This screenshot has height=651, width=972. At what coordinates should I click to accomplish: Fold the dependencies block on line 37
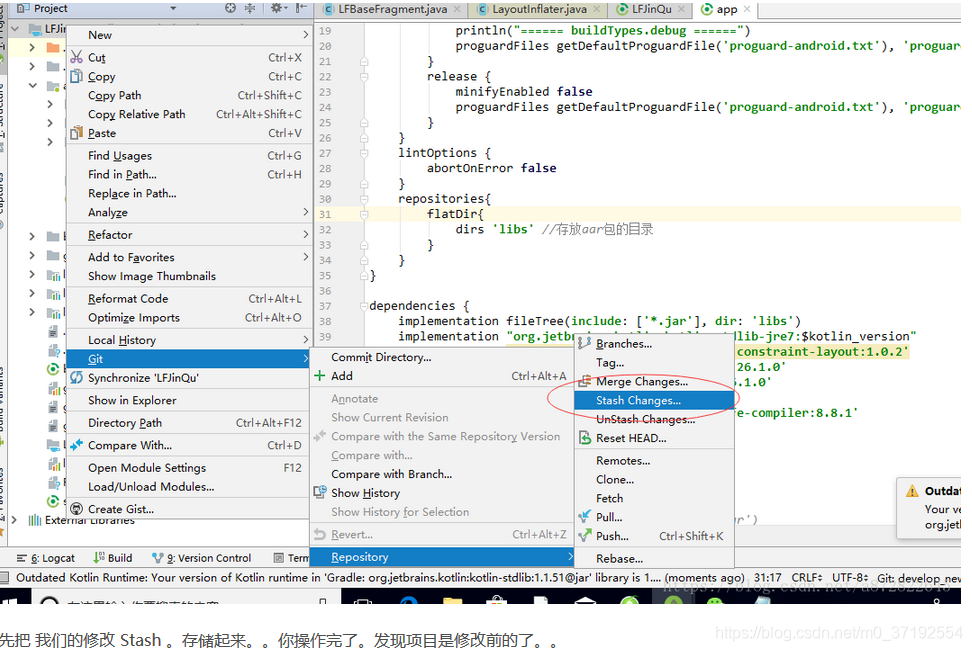pyautogui.click(x=364, y=306)
